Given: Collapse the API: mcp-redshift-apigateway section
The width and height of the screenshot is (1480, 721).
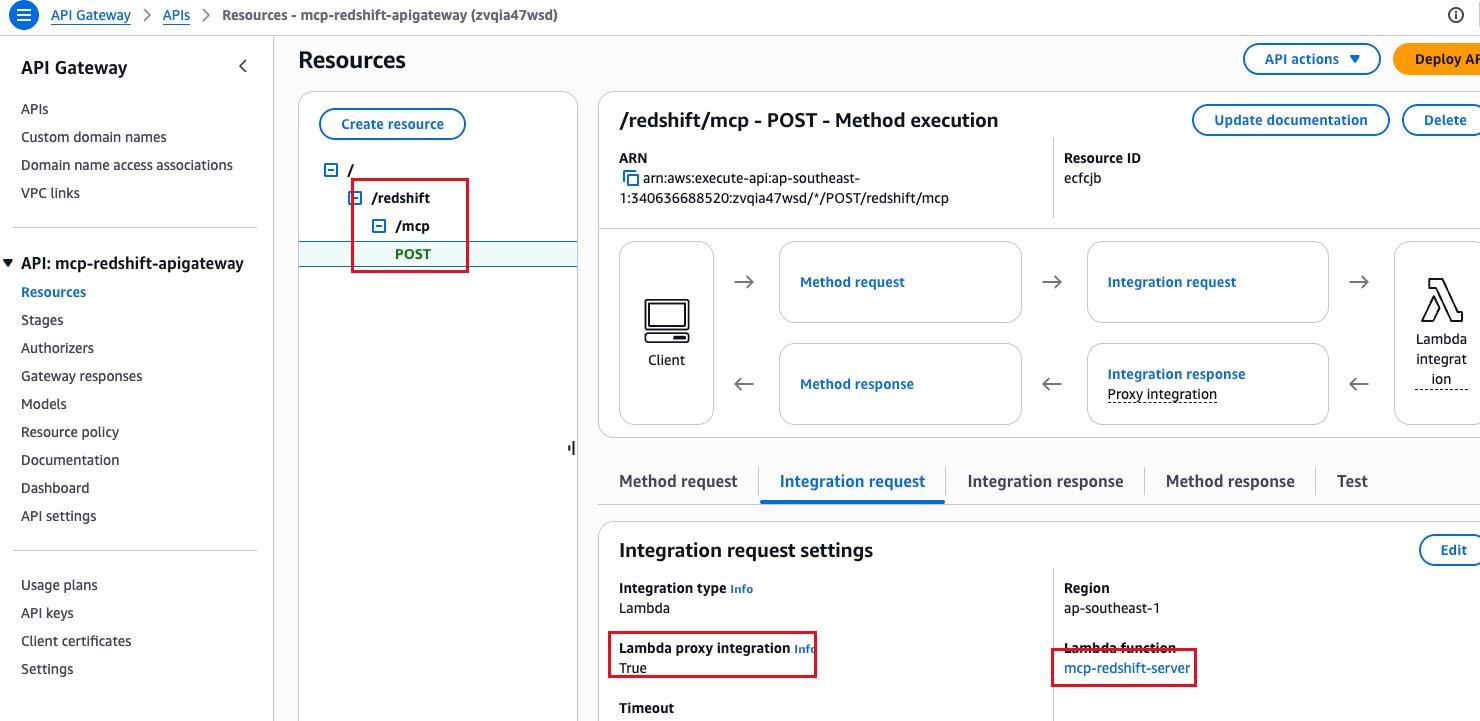Looking at the screenshot, I should click(10, 263).
